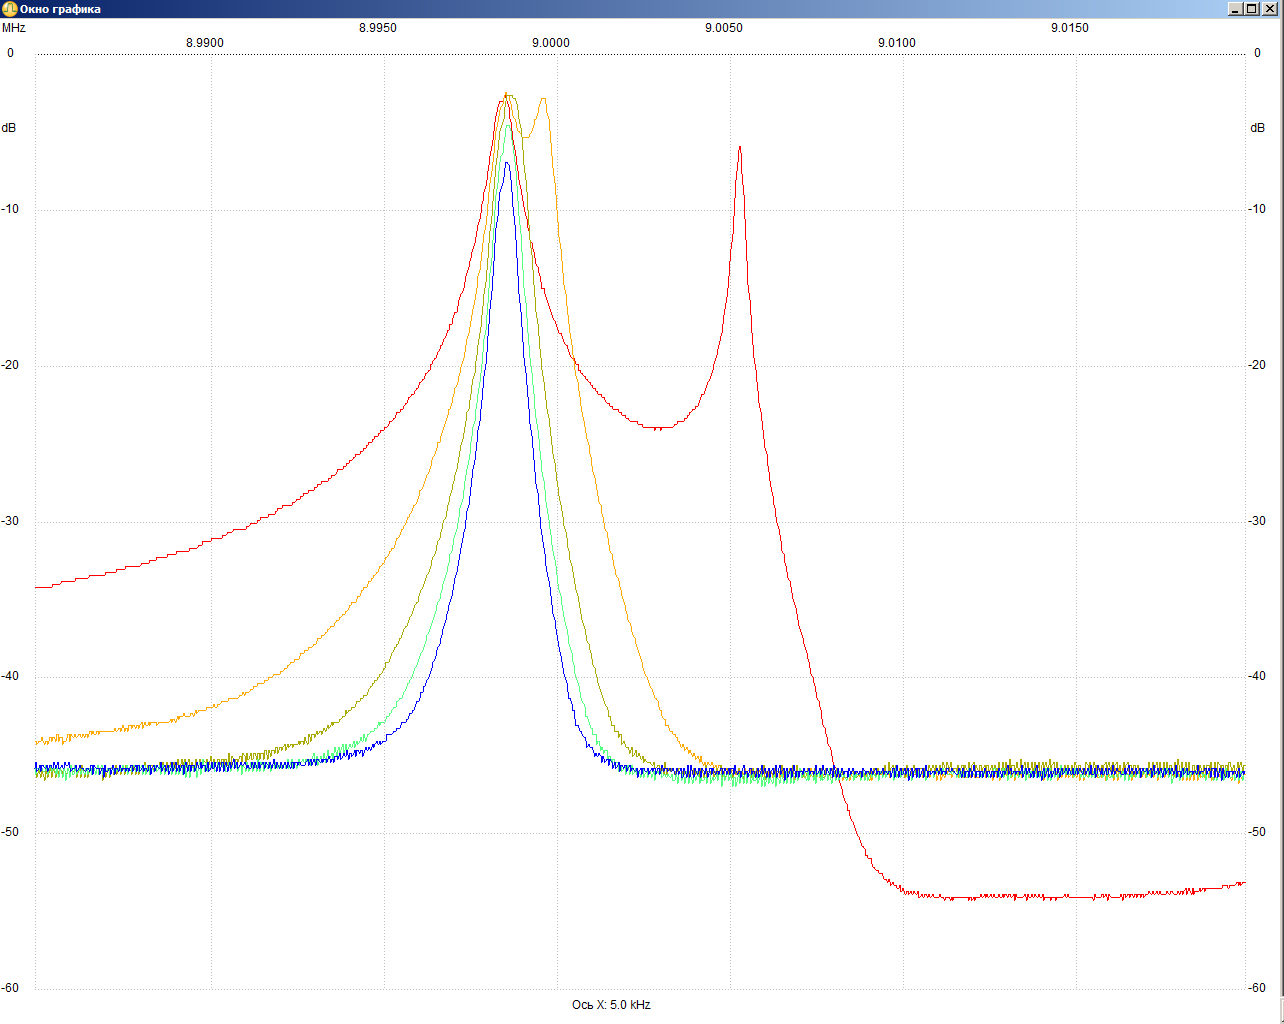
Task: Maximize the graph window
Action: [1252, 9]
